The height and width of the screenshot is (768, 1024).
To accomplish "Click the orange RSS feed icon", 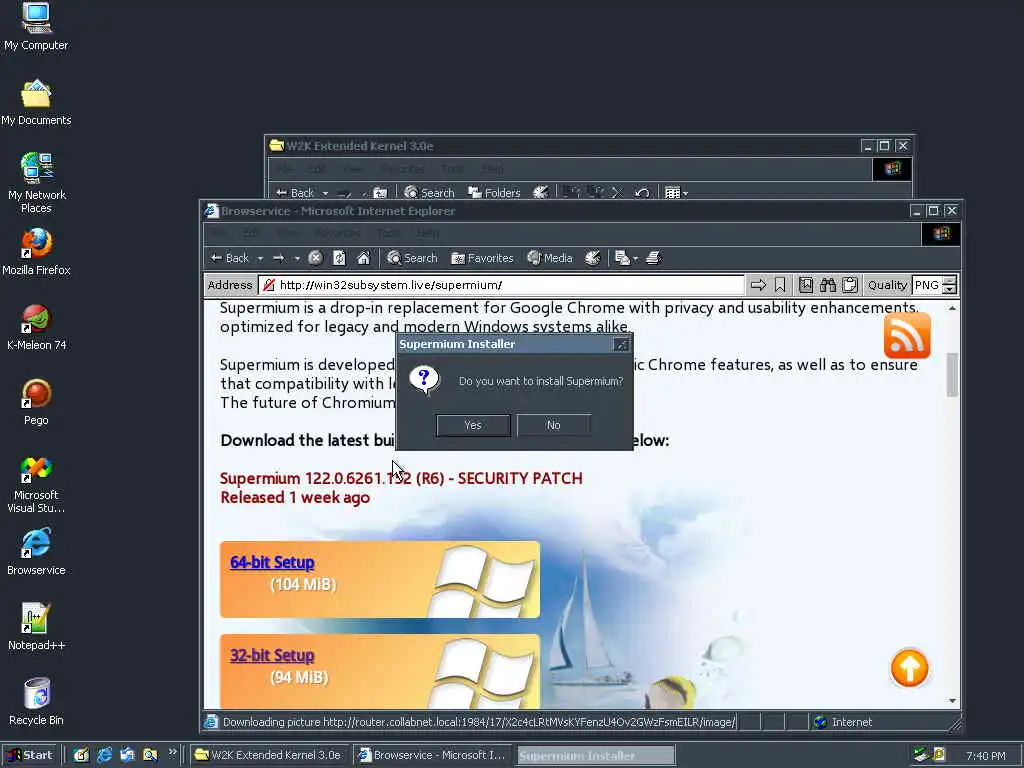I will point(907,335).
